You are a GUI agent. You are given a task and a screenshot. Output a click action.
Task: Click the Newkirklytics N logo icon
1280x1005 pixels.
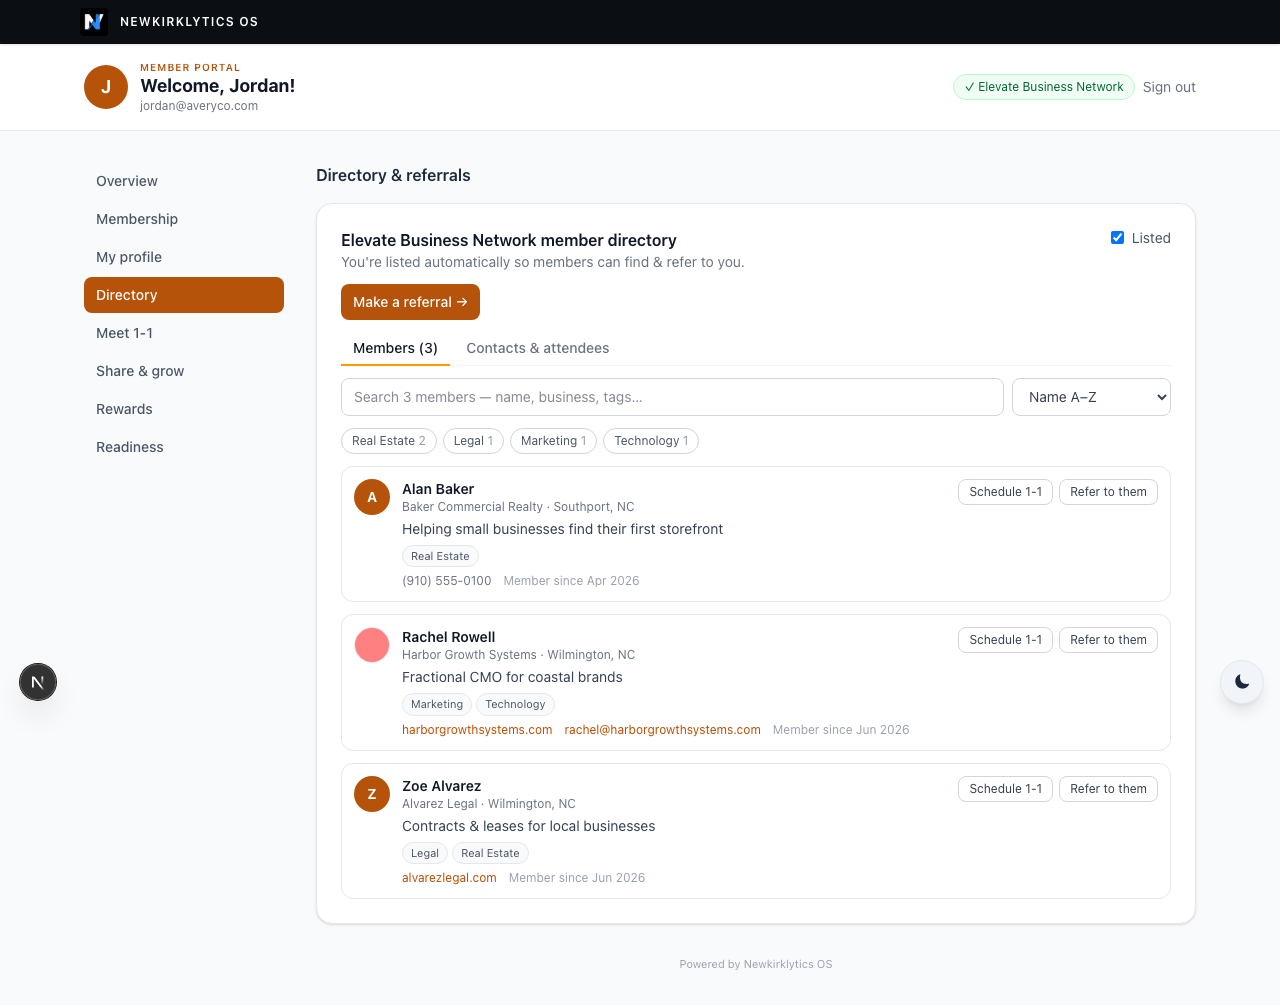94,21
